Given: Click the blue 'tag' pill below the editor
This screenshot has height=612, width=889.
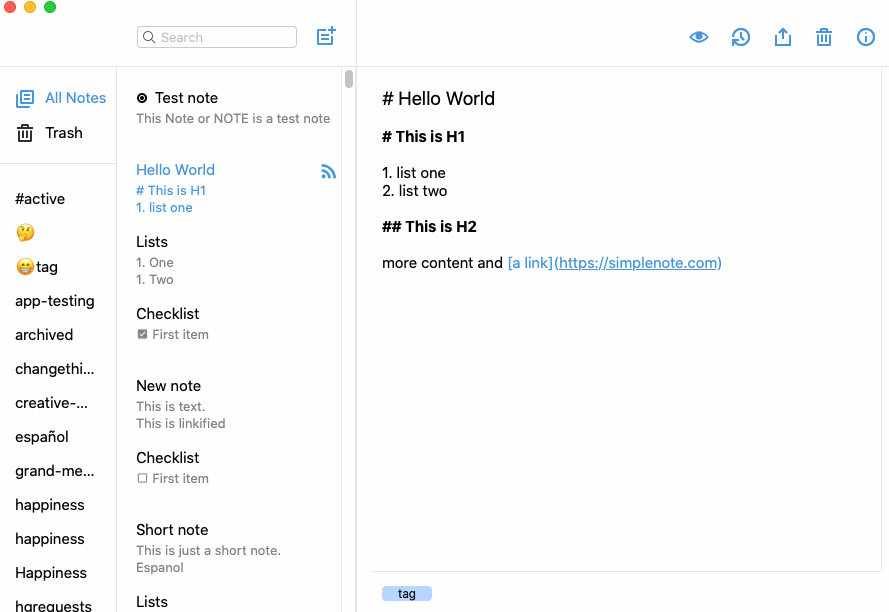Looking at the screenshot, I should click(x=407, y=593).
